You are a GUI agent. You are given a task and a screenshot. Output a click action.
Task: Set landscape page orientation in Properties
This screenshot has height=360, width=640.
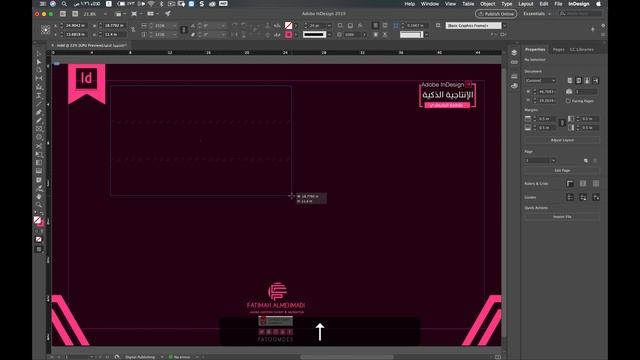click(578, 80)
